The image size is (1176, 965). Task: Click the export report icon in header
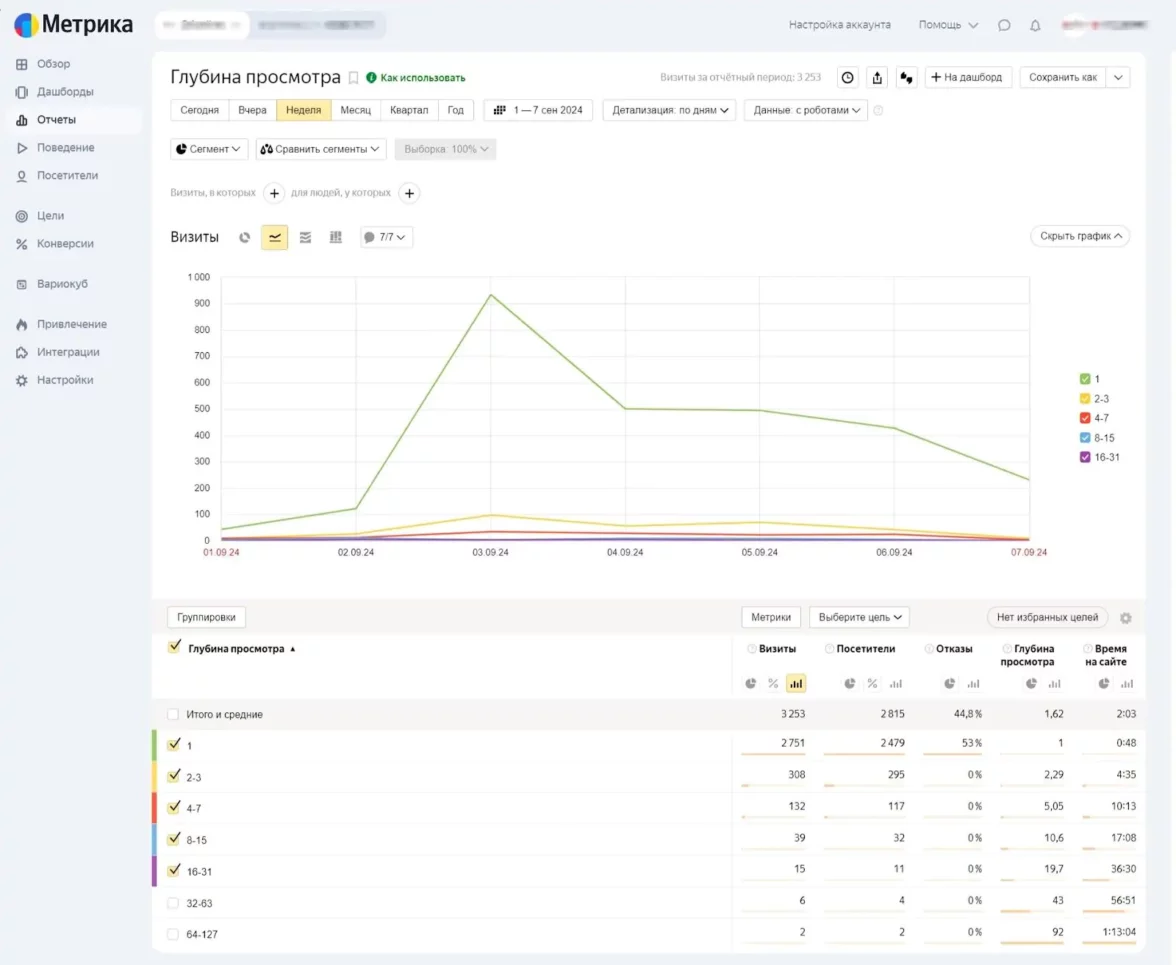pyautogui.click(x=878, y=77)
